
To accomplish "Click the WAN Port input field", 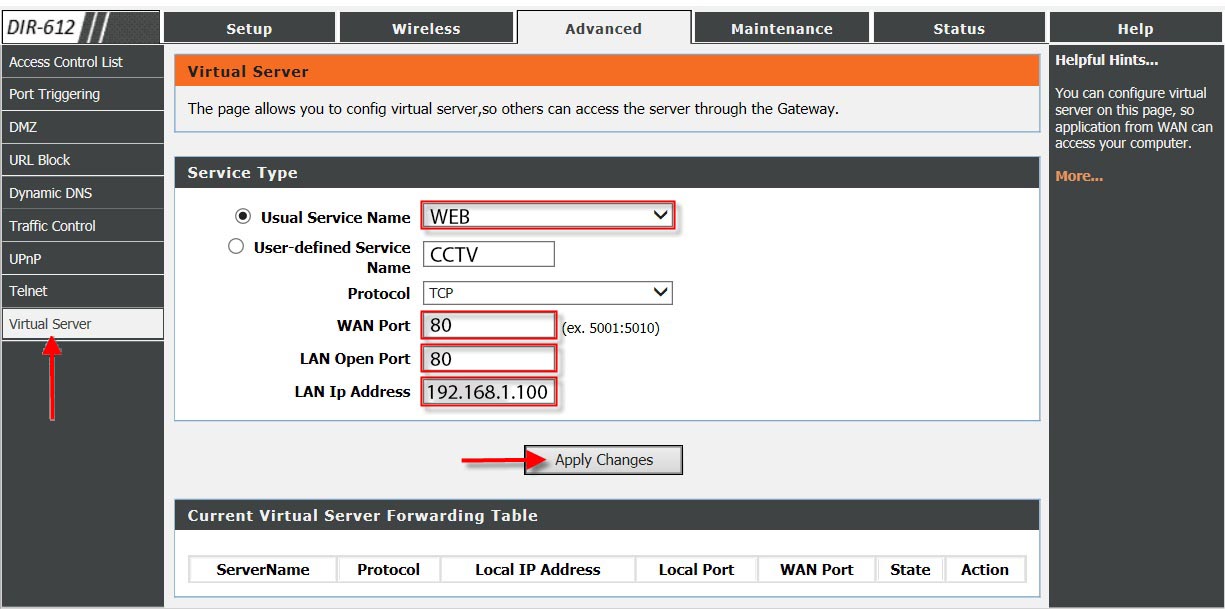I will (489, 326).
